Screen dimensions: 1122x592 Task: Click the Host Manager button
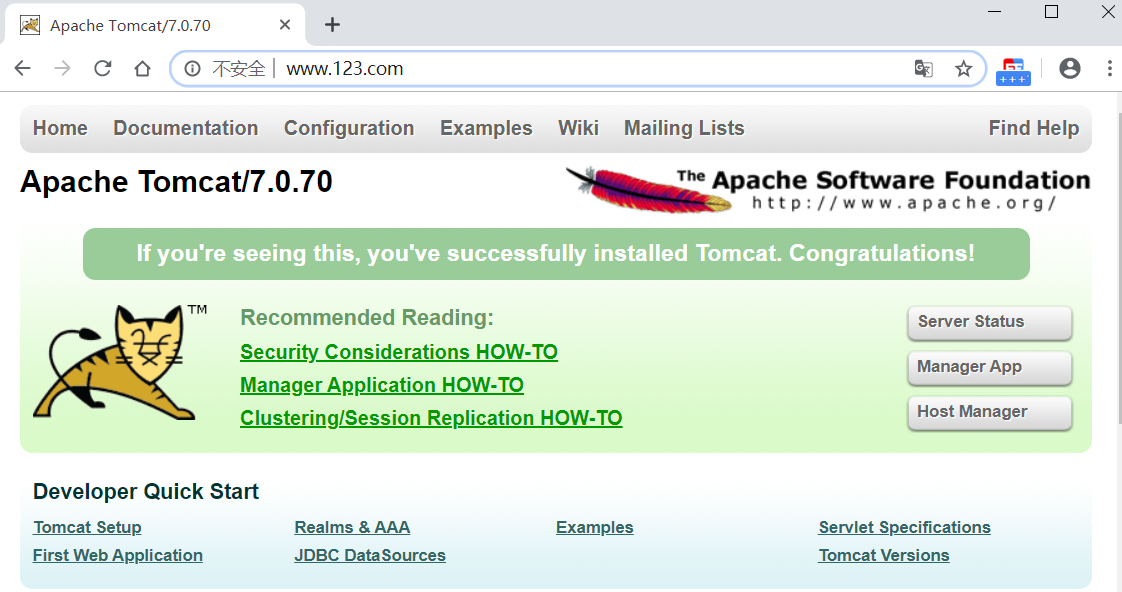tap(990, 413)
